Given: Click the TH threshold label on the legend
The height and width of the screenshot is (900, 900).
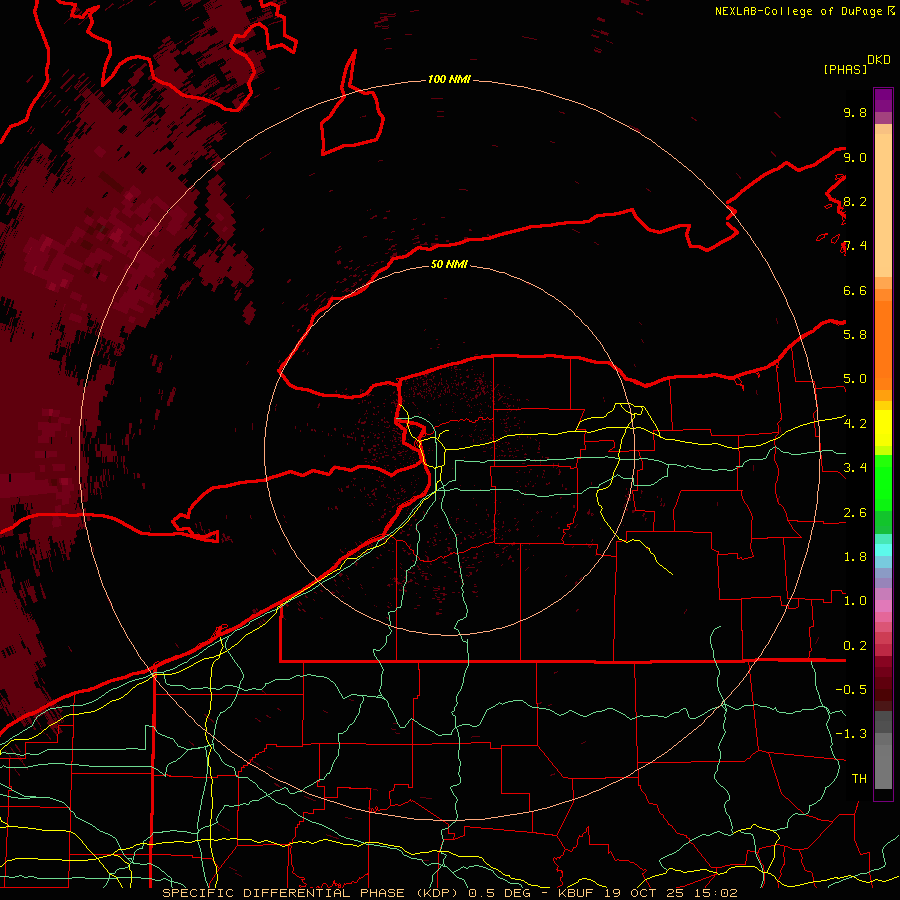Looking at the screenshot, I should coord(859,779).
